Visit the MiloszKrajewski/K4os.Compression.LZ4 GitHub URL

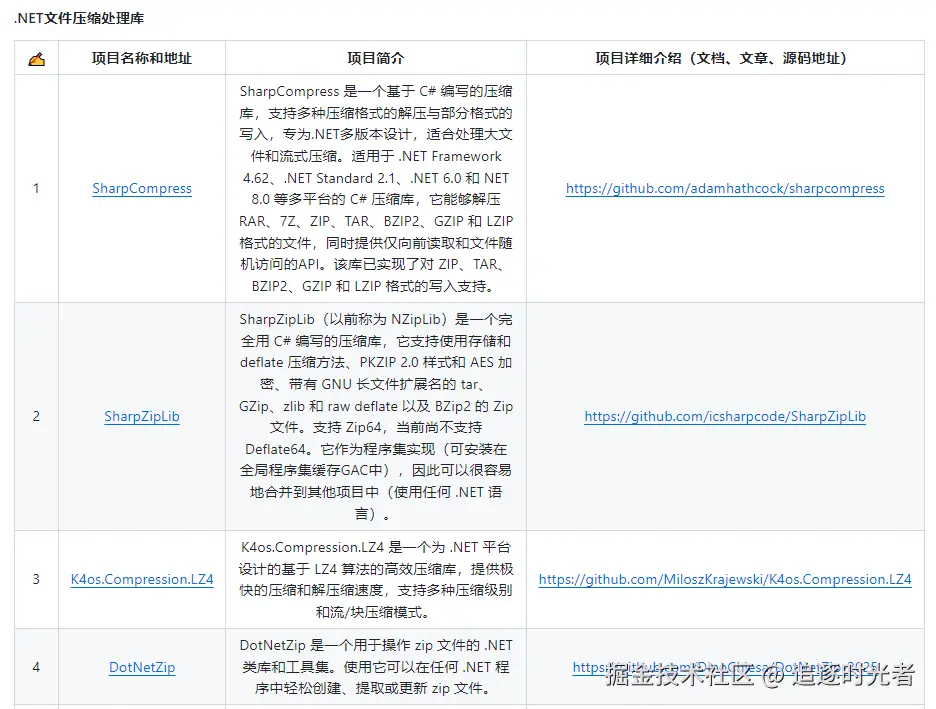(725, 579)
